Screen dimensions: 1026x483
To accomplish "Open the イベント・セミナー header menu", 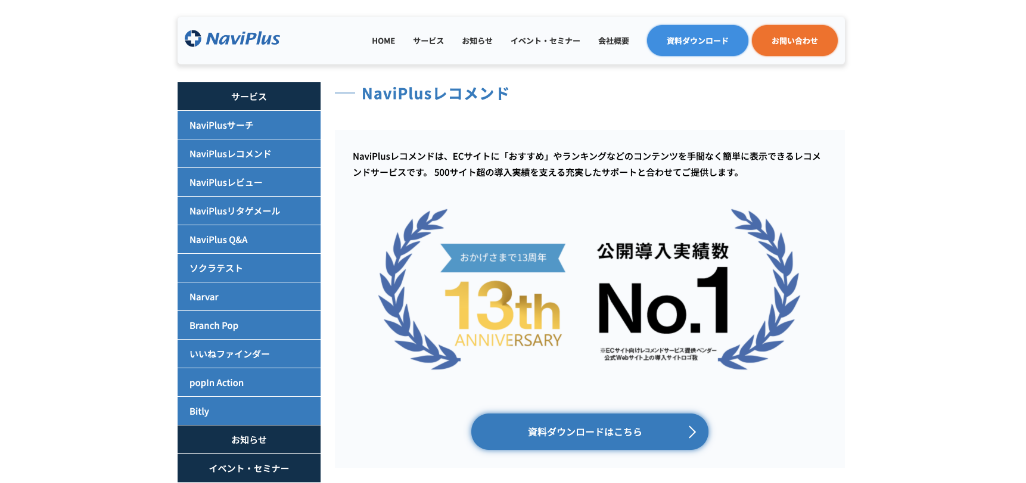I will click(x=545, y=41).
